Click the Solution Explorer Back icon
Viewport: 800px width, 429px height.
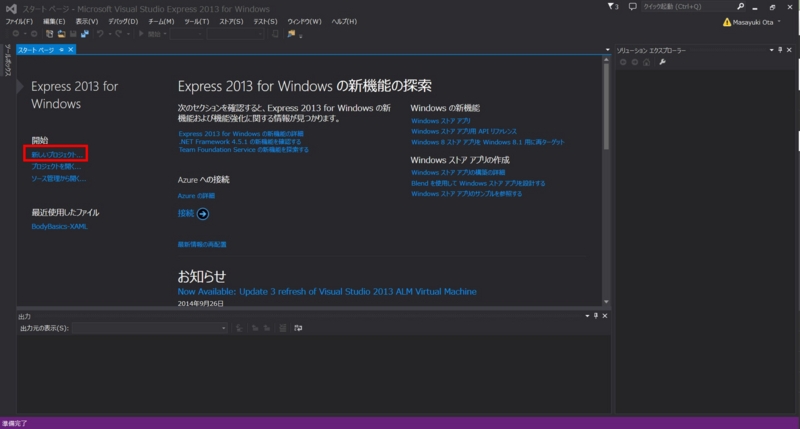click(623, 62)
